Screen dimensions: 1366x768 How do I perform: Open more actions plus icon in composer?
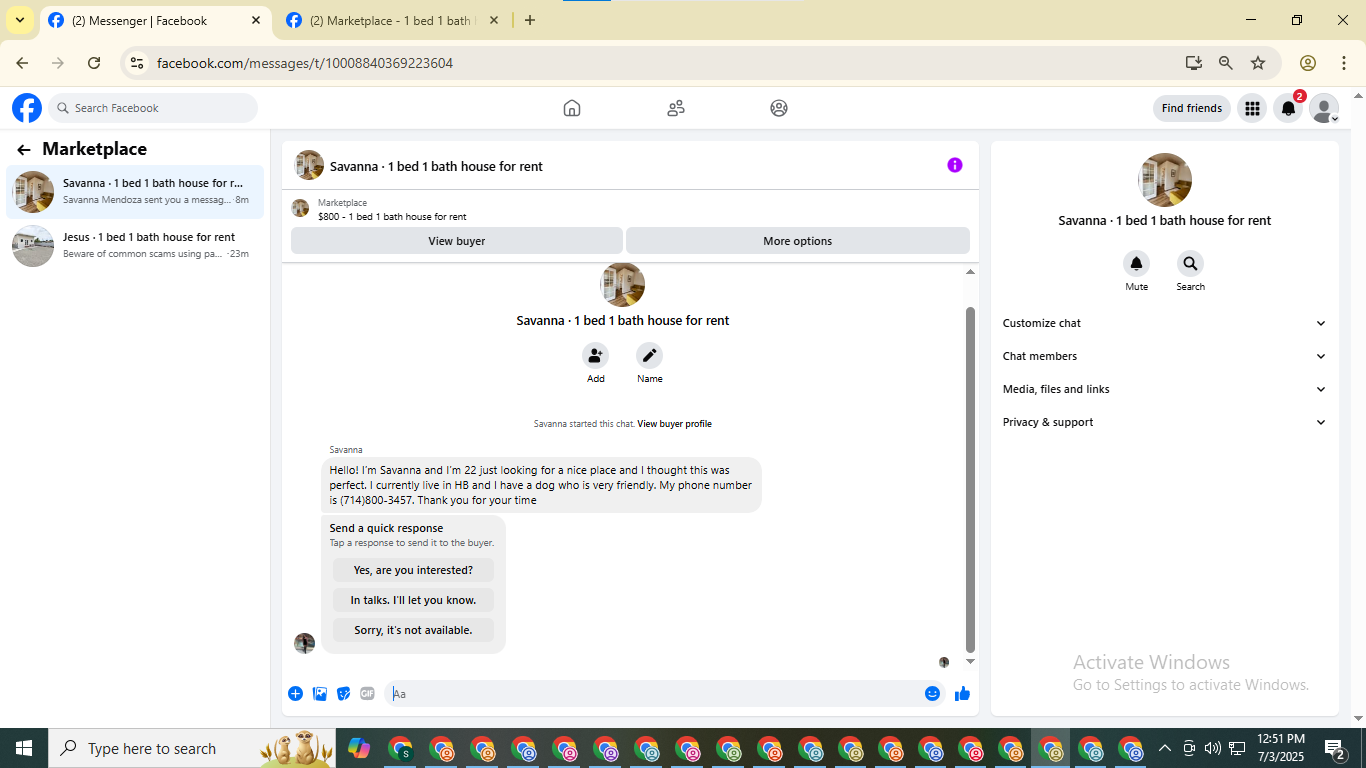pos(296,694)
